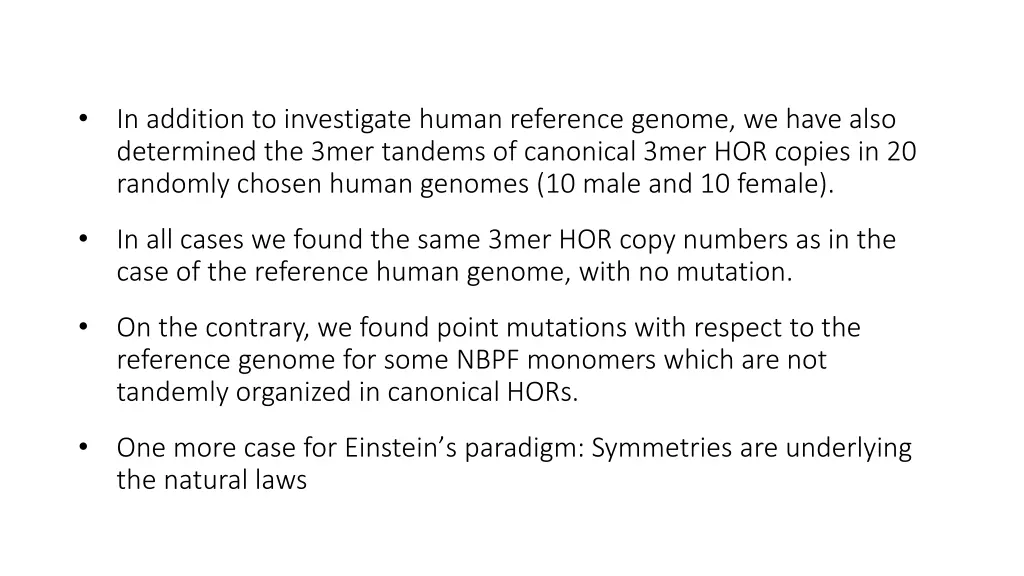Image resolution: width=1024 pixels, height=576 pixels.
Task: Click the line "reference genome for some NBPF monomers"
Action: (x=471, y=360)
